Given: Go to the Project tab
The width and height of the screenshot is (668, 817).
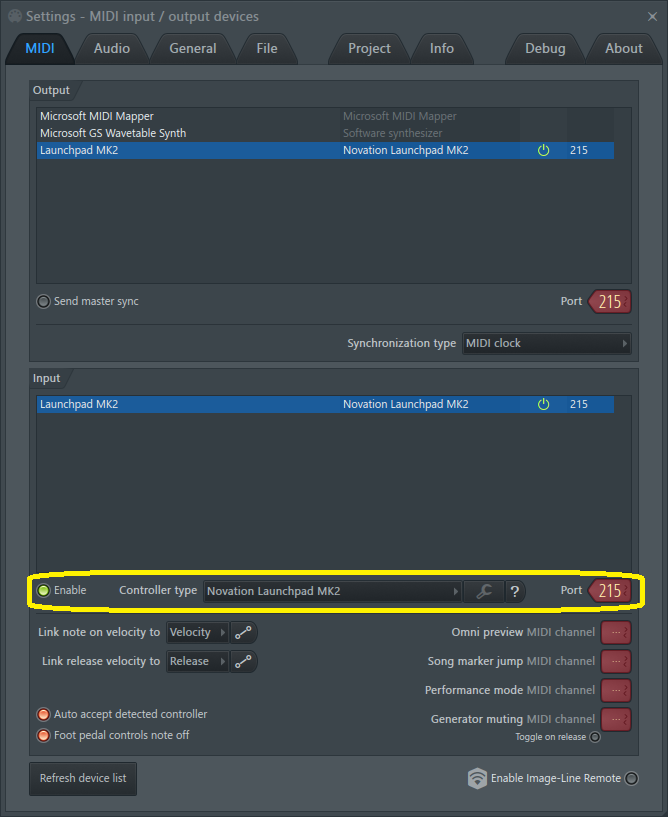Looking at the screenshot, I should click(369, 48).
